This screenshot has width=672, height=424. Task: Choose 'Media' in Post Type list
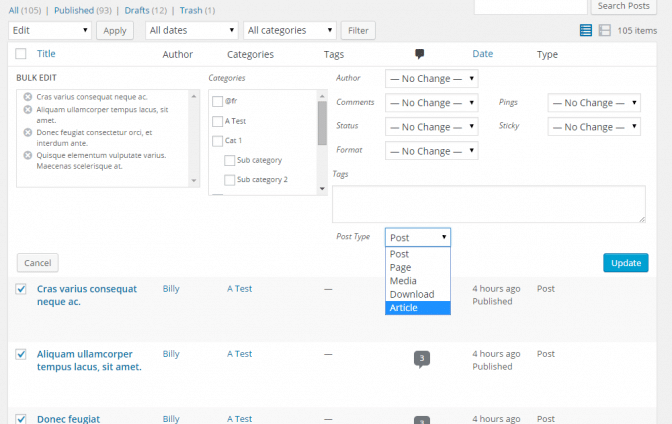click(418, 281)
